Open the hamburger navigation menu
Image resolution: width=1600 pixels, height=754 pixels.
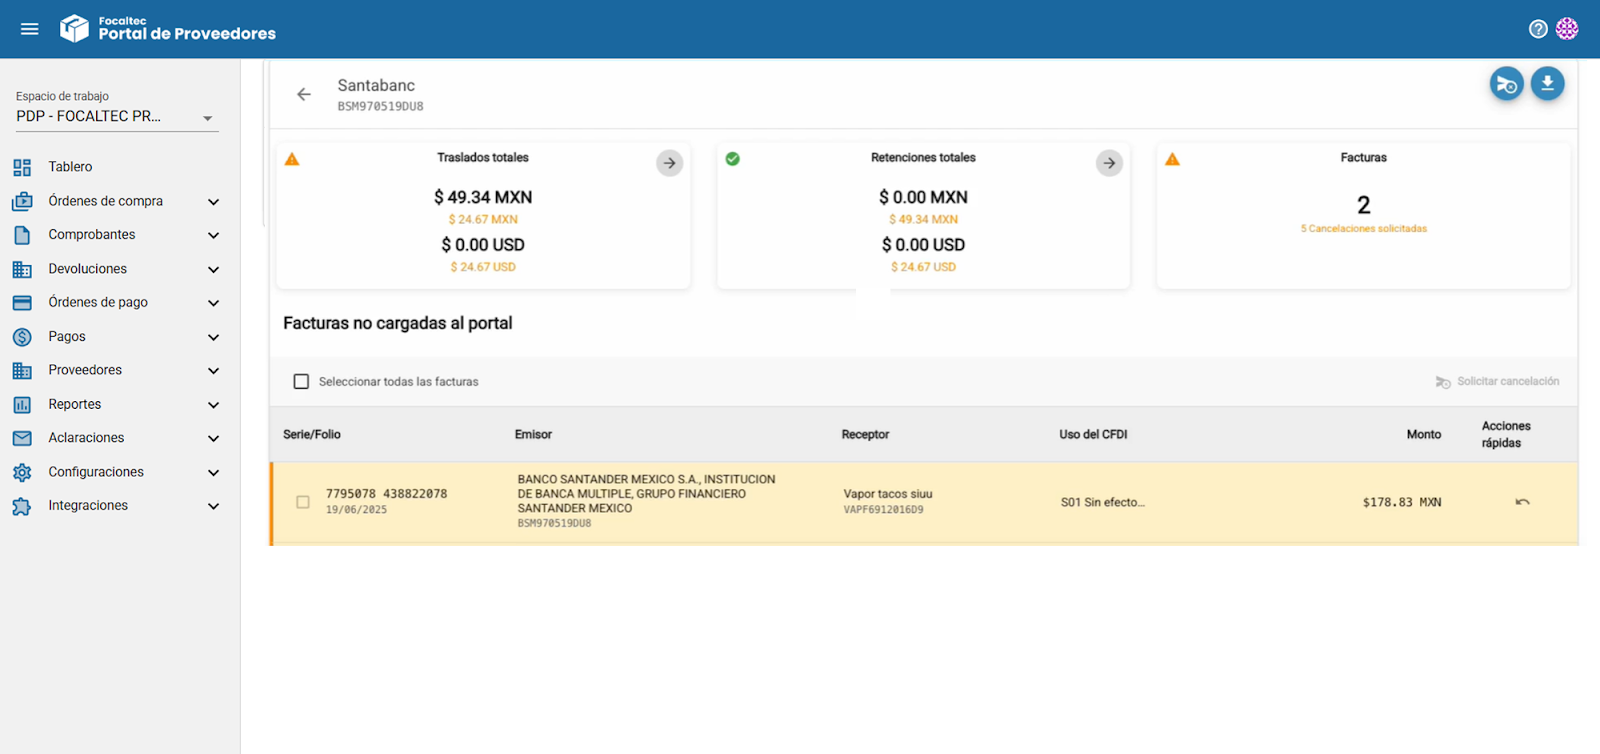pos(30,29)
